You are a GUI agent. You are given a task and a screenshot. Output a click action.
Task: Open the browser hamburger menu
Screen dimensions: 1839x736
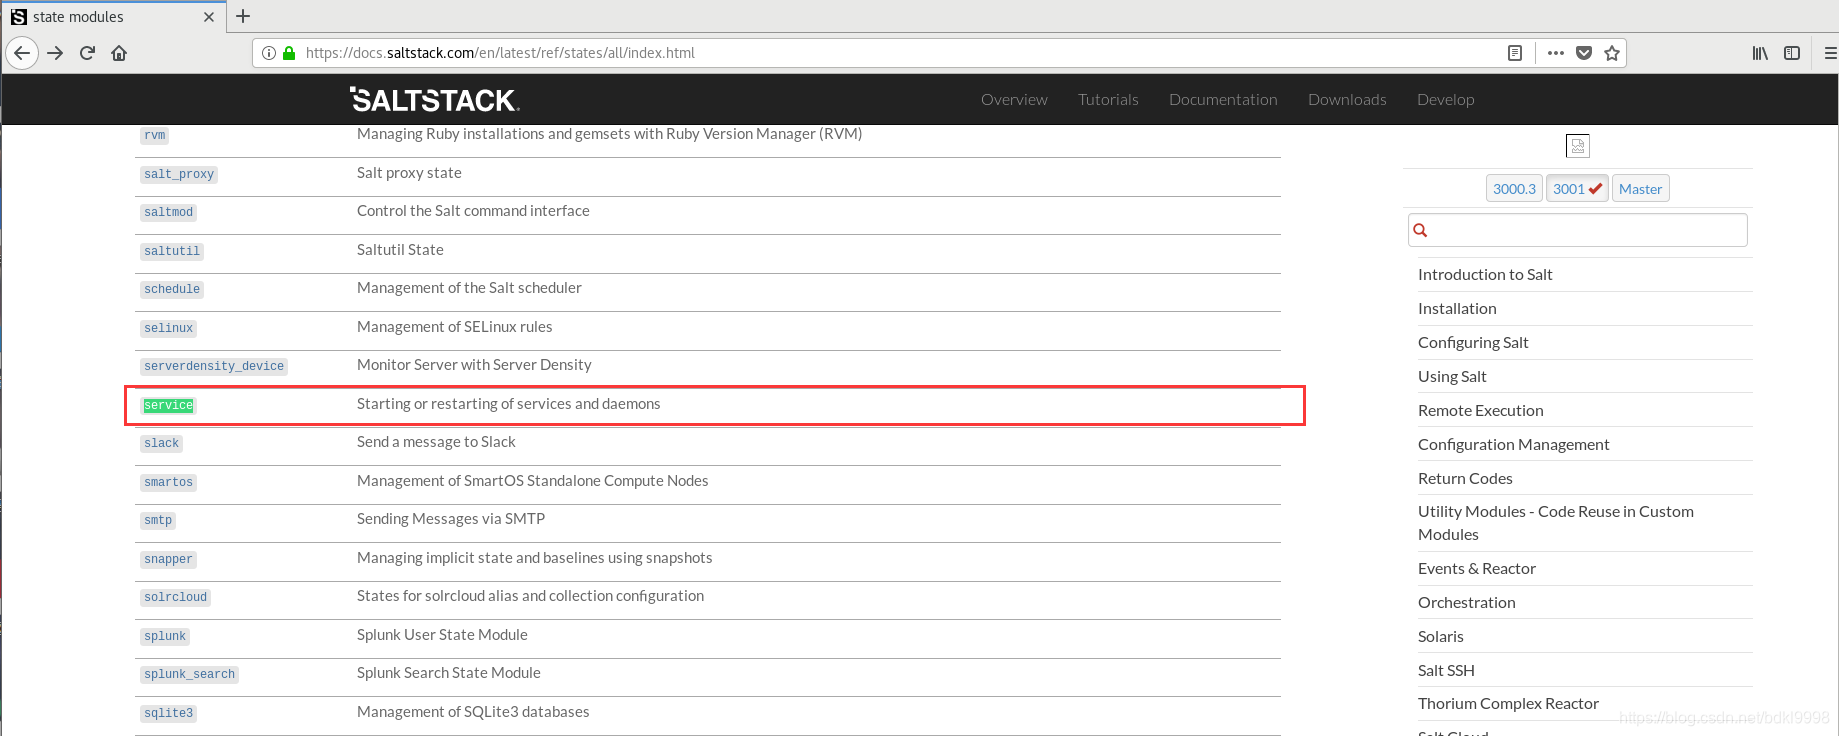coord(1830,53)
